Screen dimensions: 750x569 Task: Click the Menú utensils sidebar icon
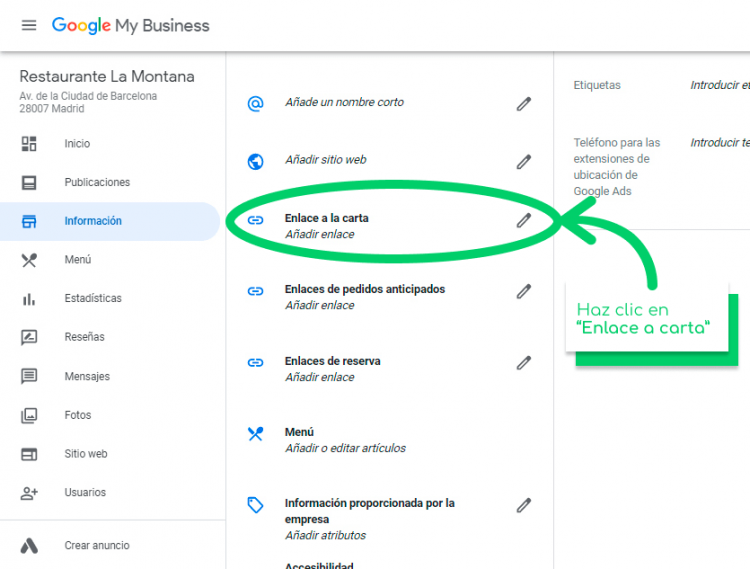29,260
